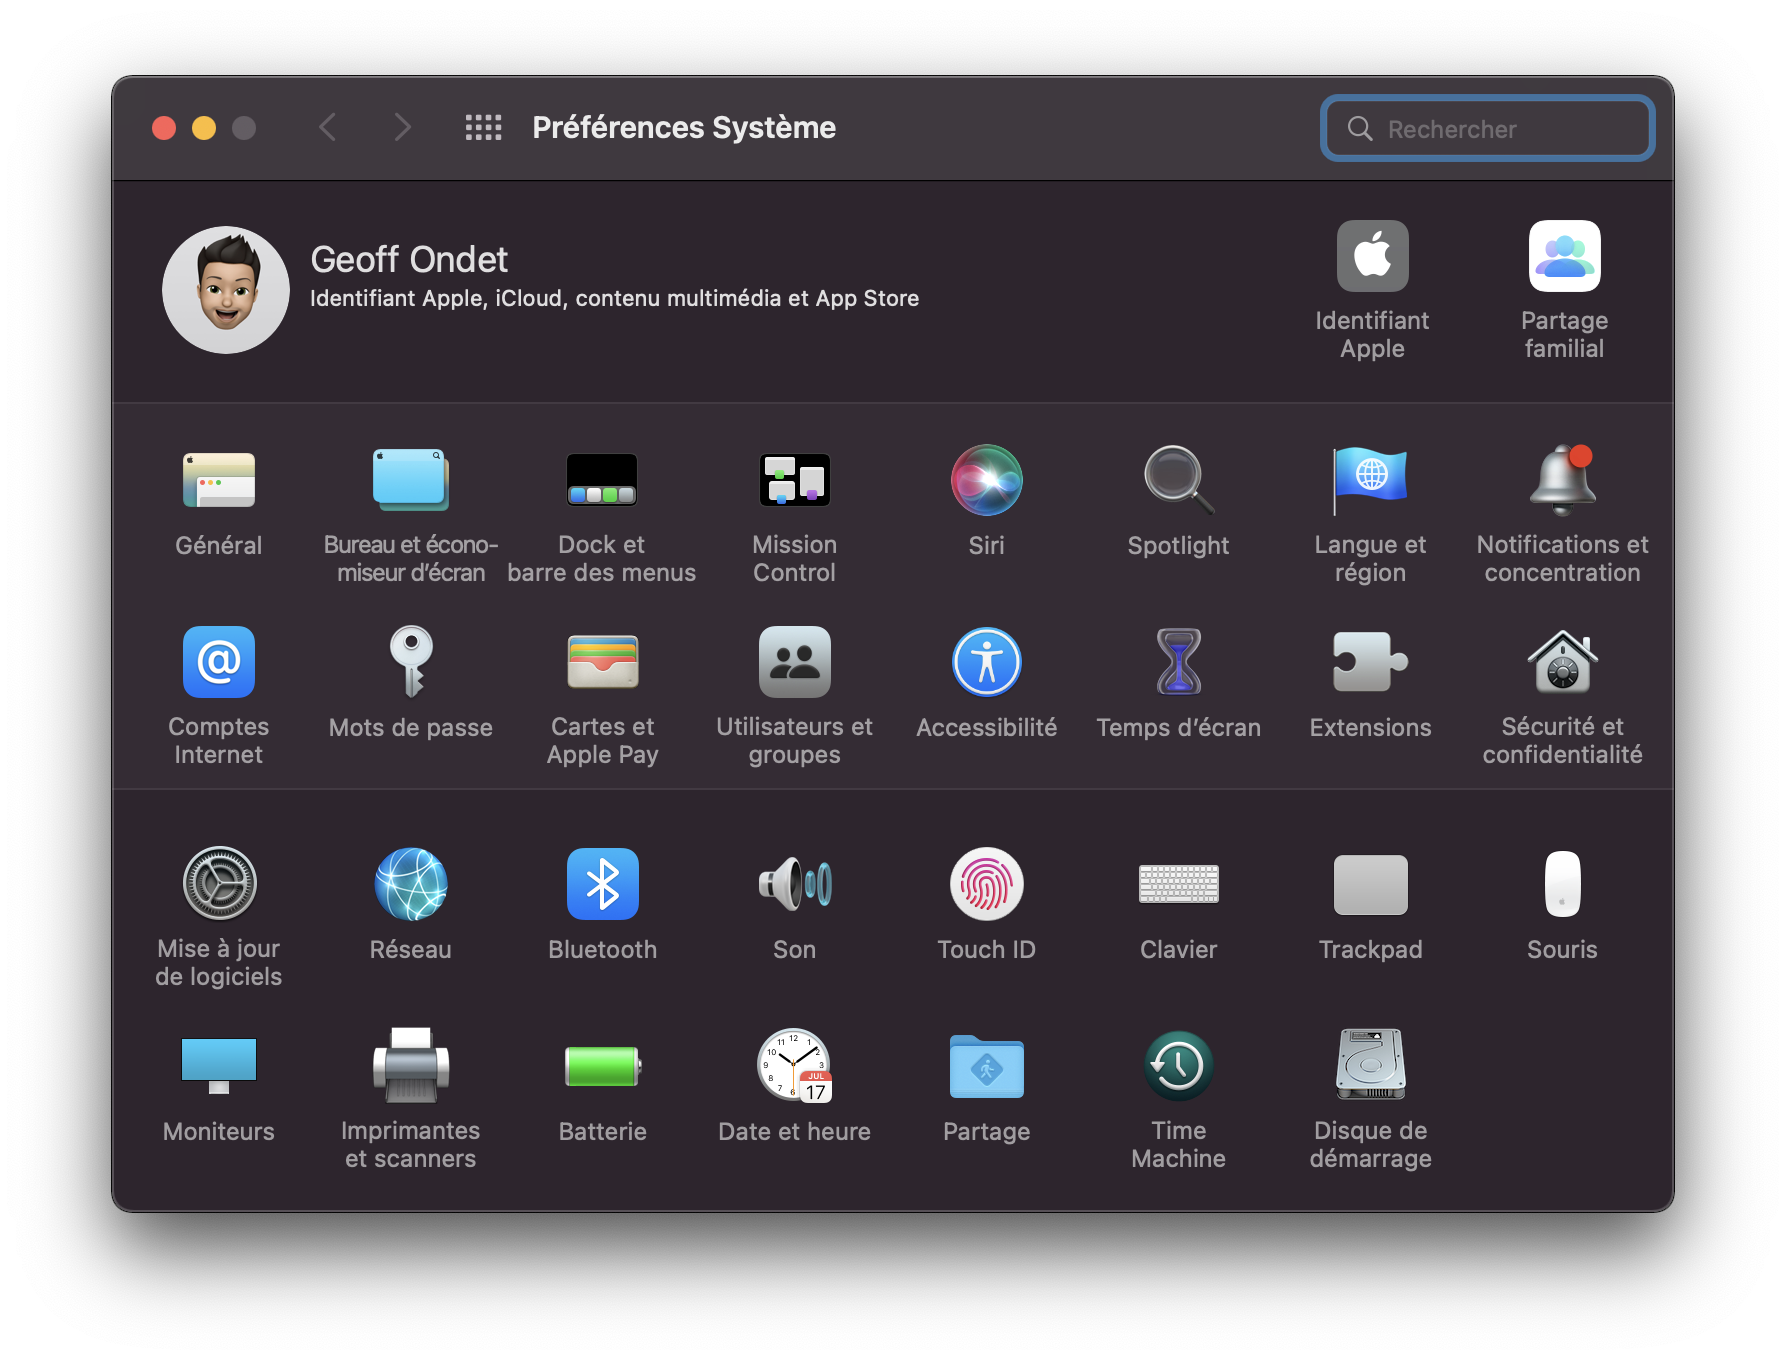Open Mission Control preferences

tap(795, 481)
